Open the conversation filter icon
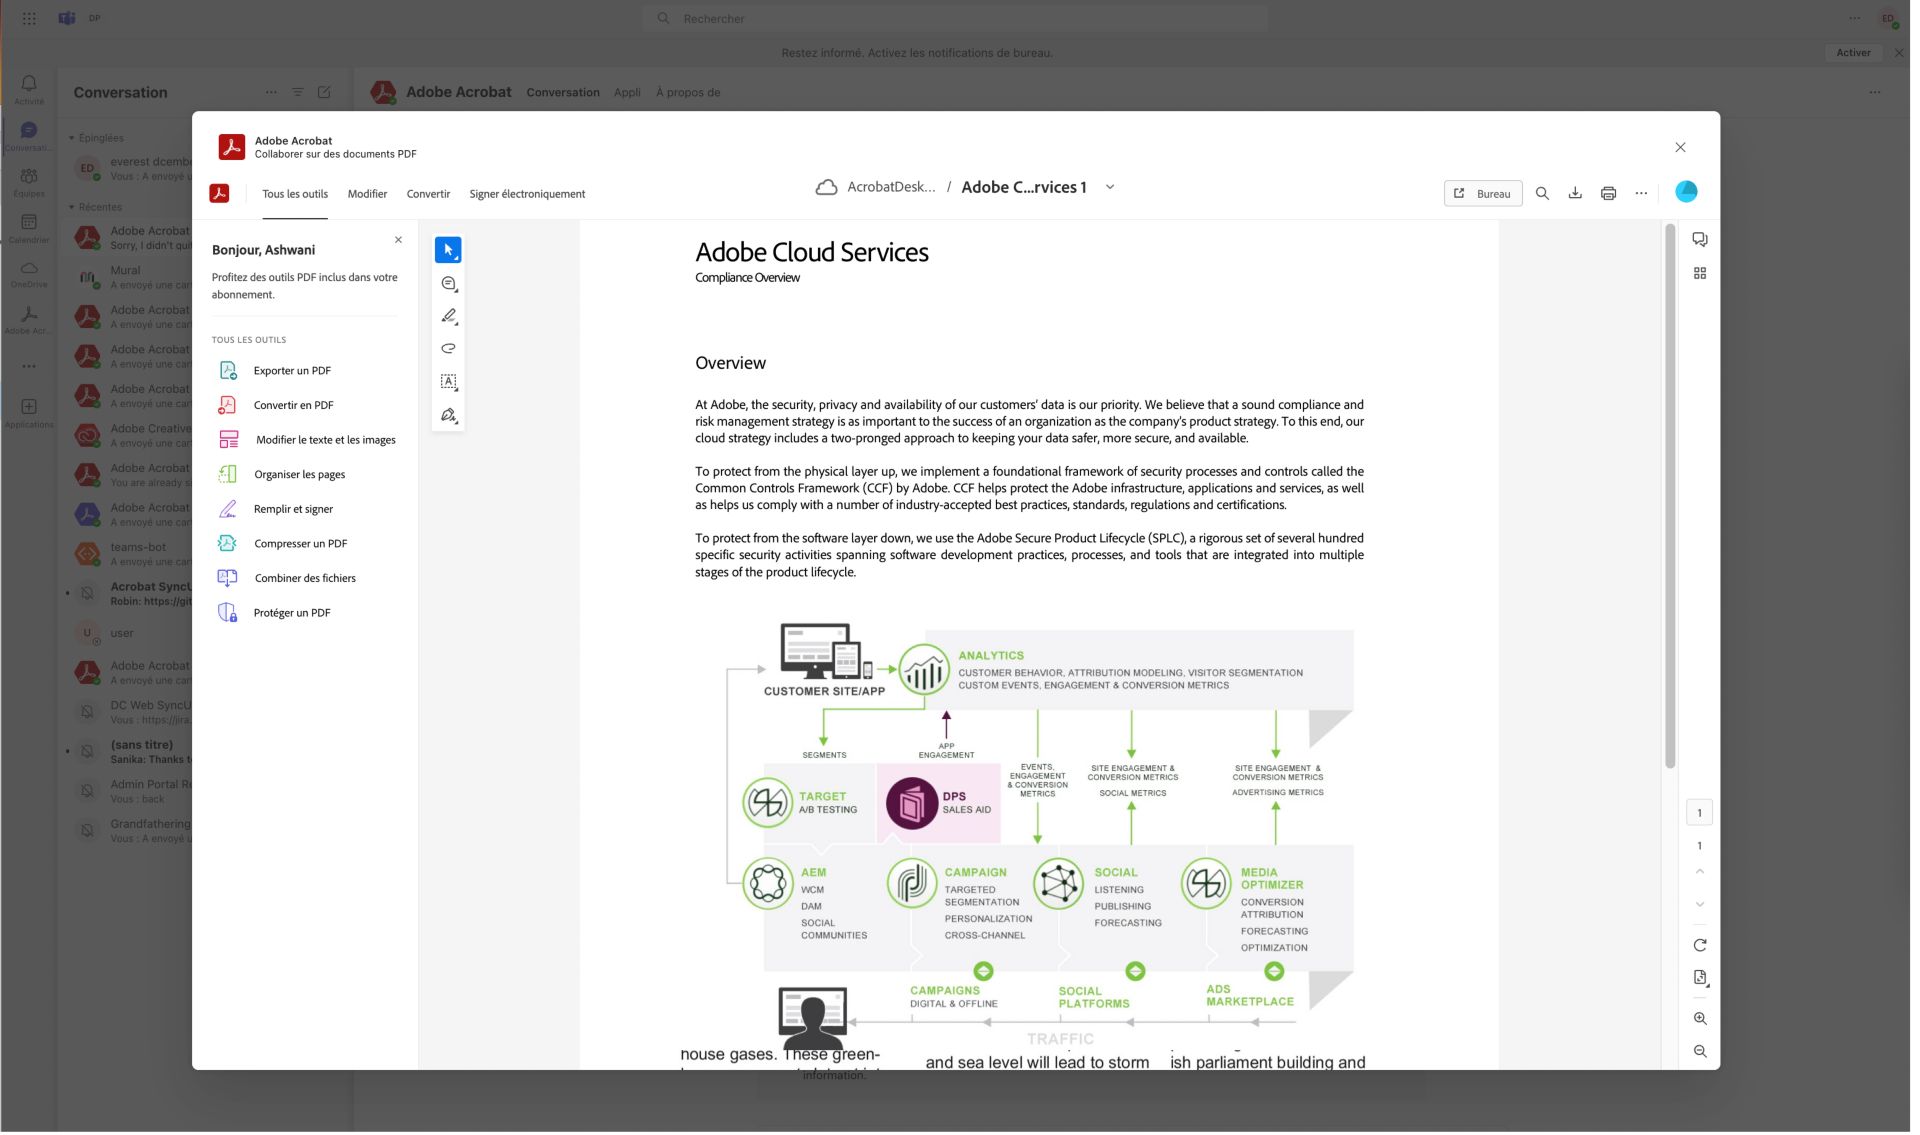Screen dimensions: 1920x1135 [x=297, y=93]
